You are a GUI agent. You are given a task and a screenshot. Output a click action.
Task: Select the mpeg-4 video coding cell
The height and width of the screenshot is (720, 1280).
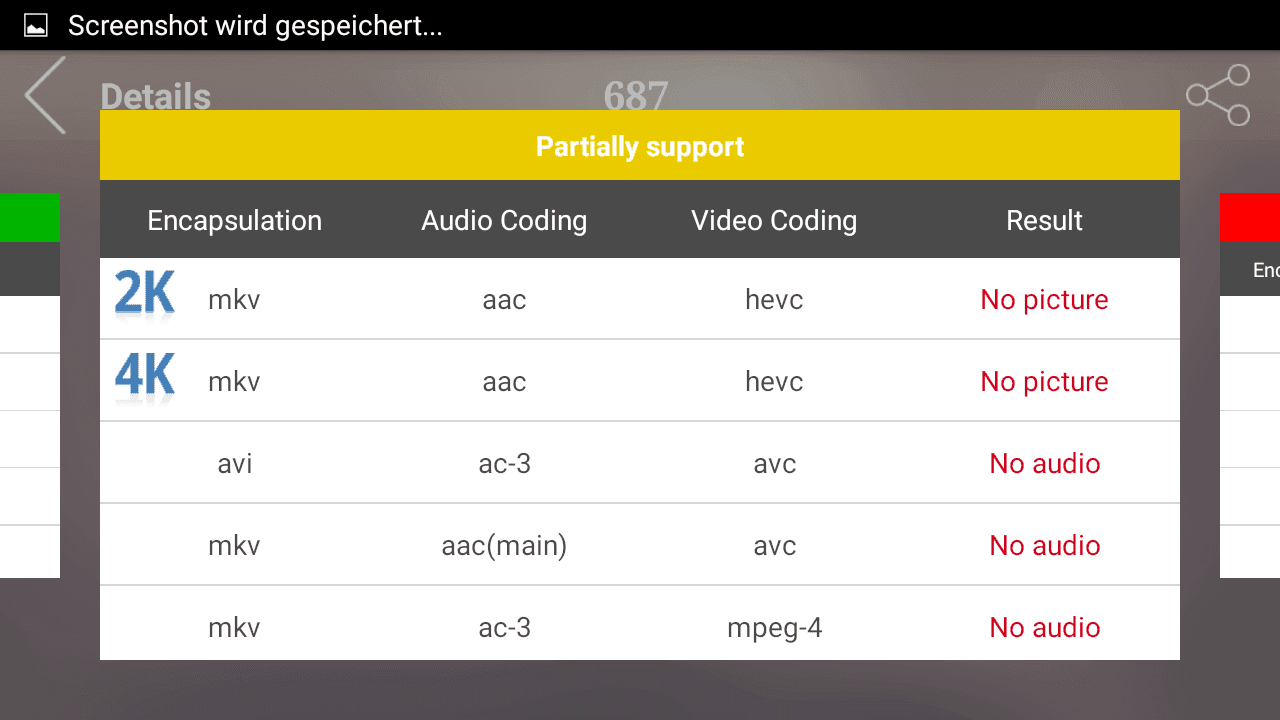click(775, 628)
